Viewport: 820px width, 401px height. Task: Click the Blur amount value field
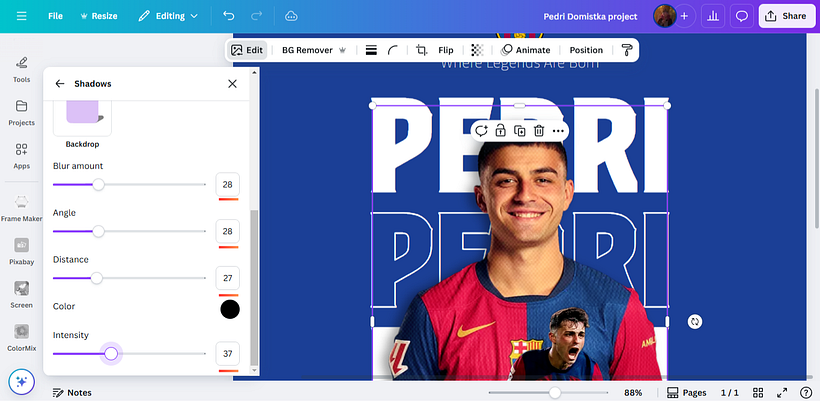coord(227,185)
